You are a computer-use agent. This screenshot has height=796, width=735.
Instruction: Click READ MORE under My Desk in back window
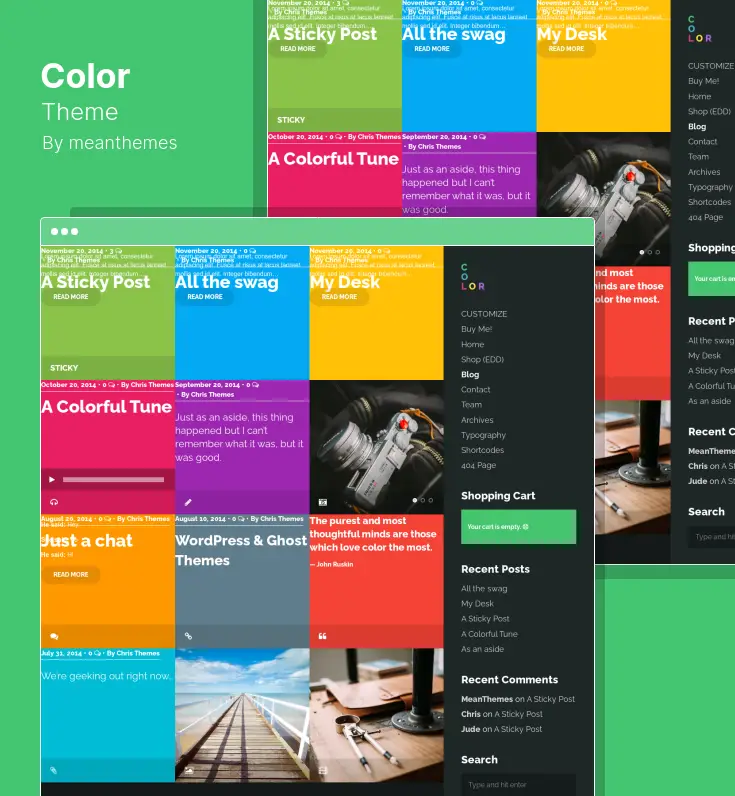566,49
